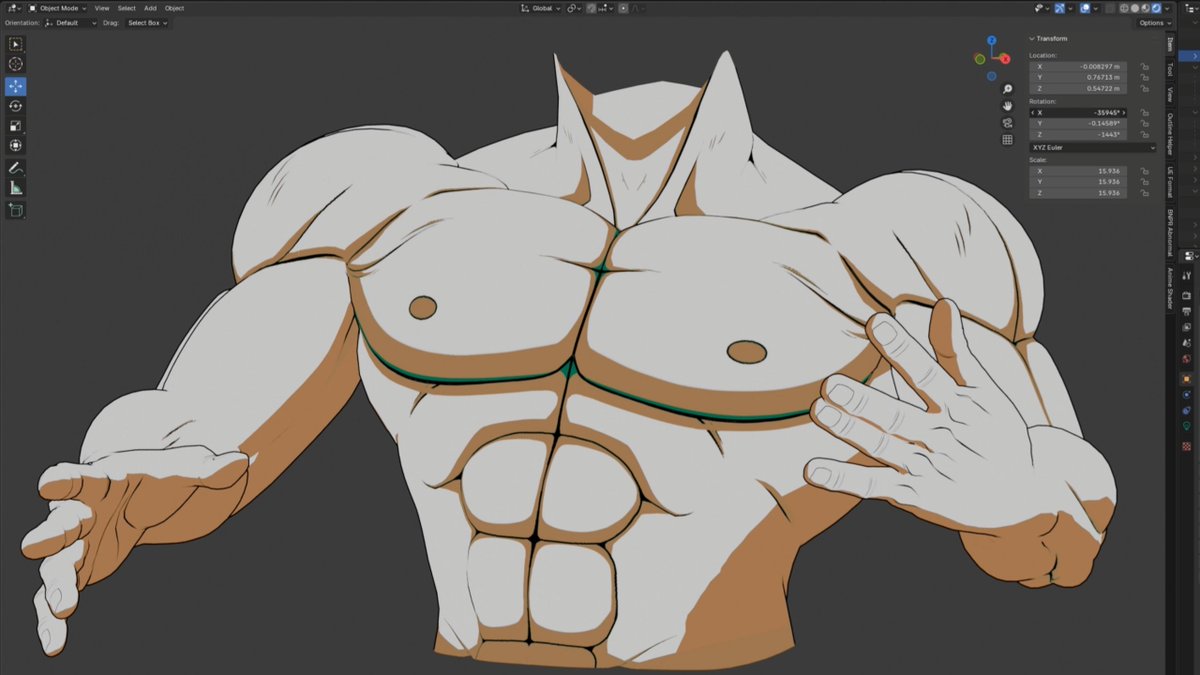Screen dimensions: 1200x675
Task: Select wireframe viewport shading mode
Action: [x=1124, y=8]
